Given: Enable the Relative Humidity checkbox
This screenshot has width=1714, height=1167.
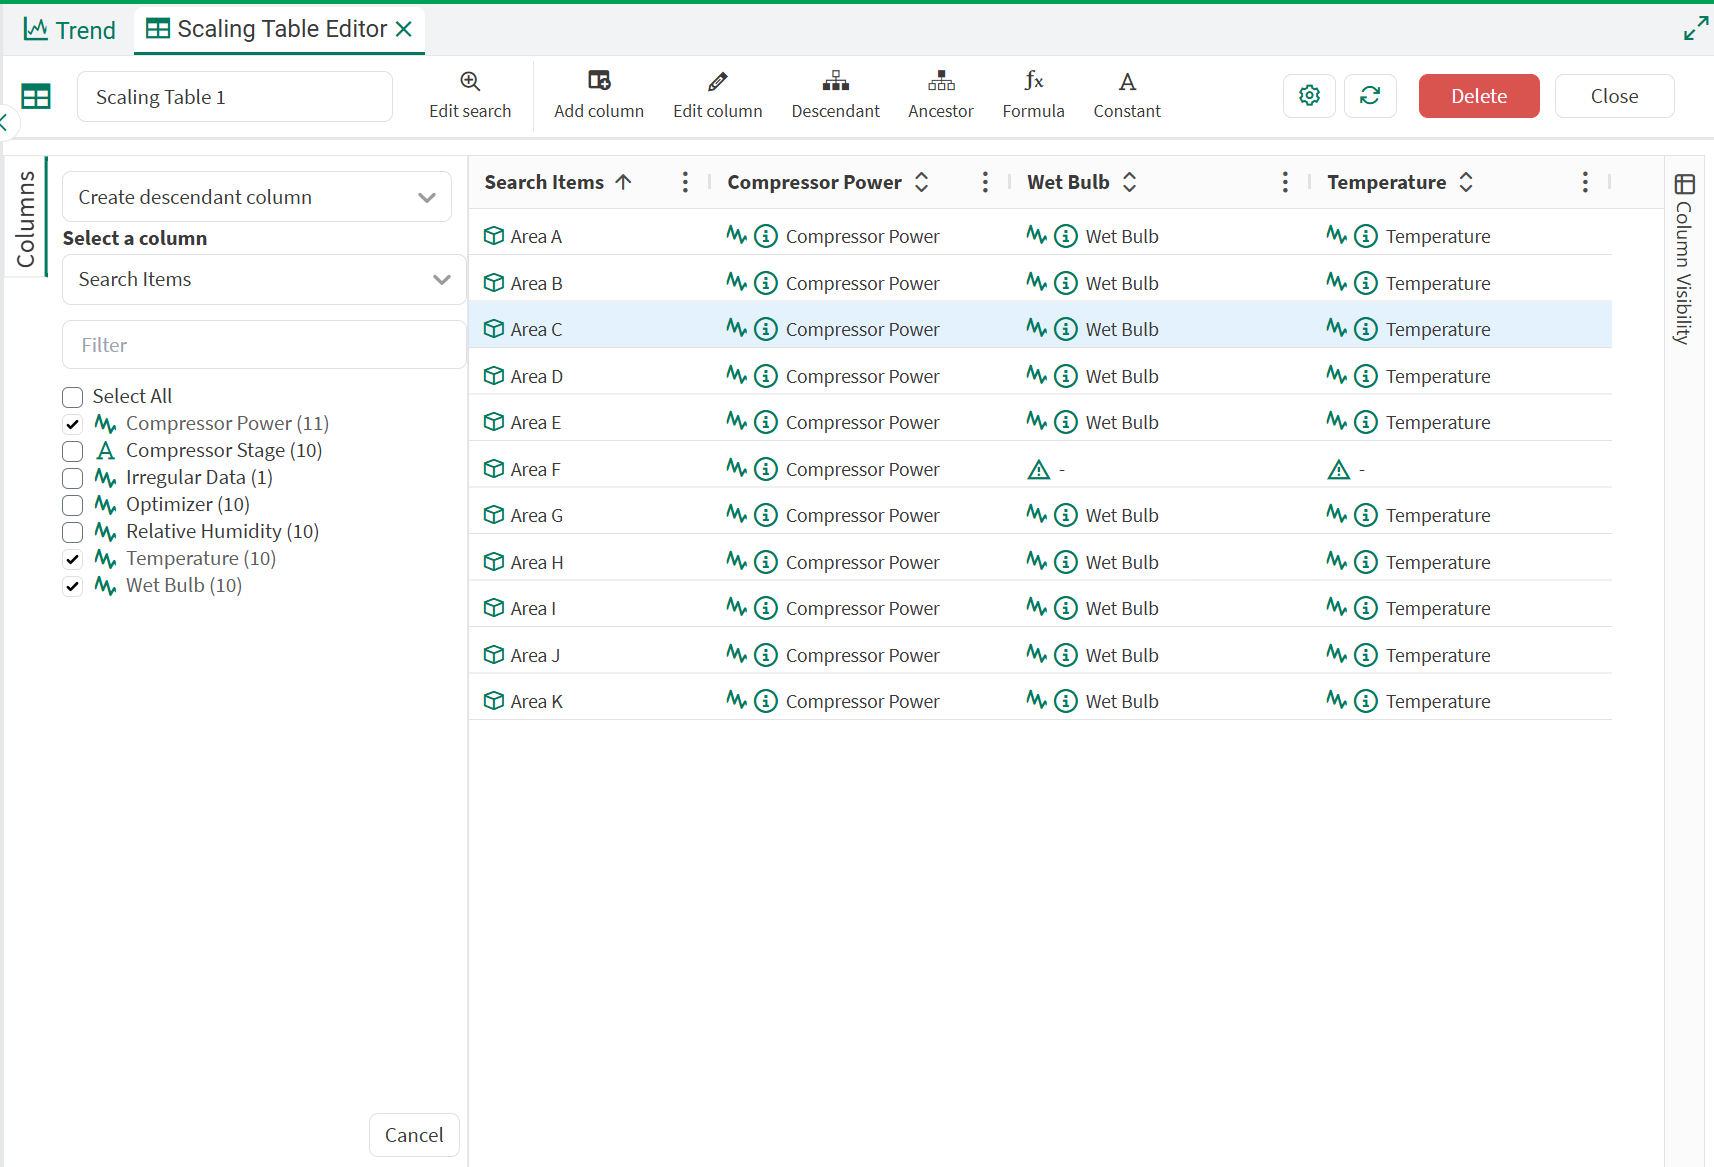Looking at the screenshot, I should click(73, 532).
